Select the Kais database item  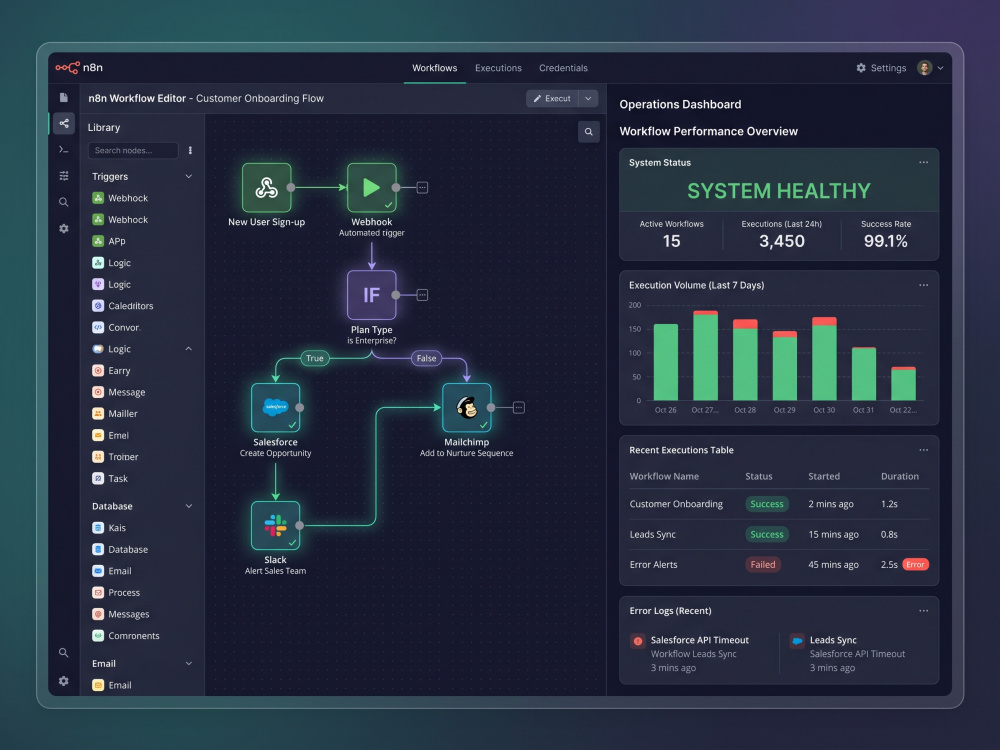[110, 528]
